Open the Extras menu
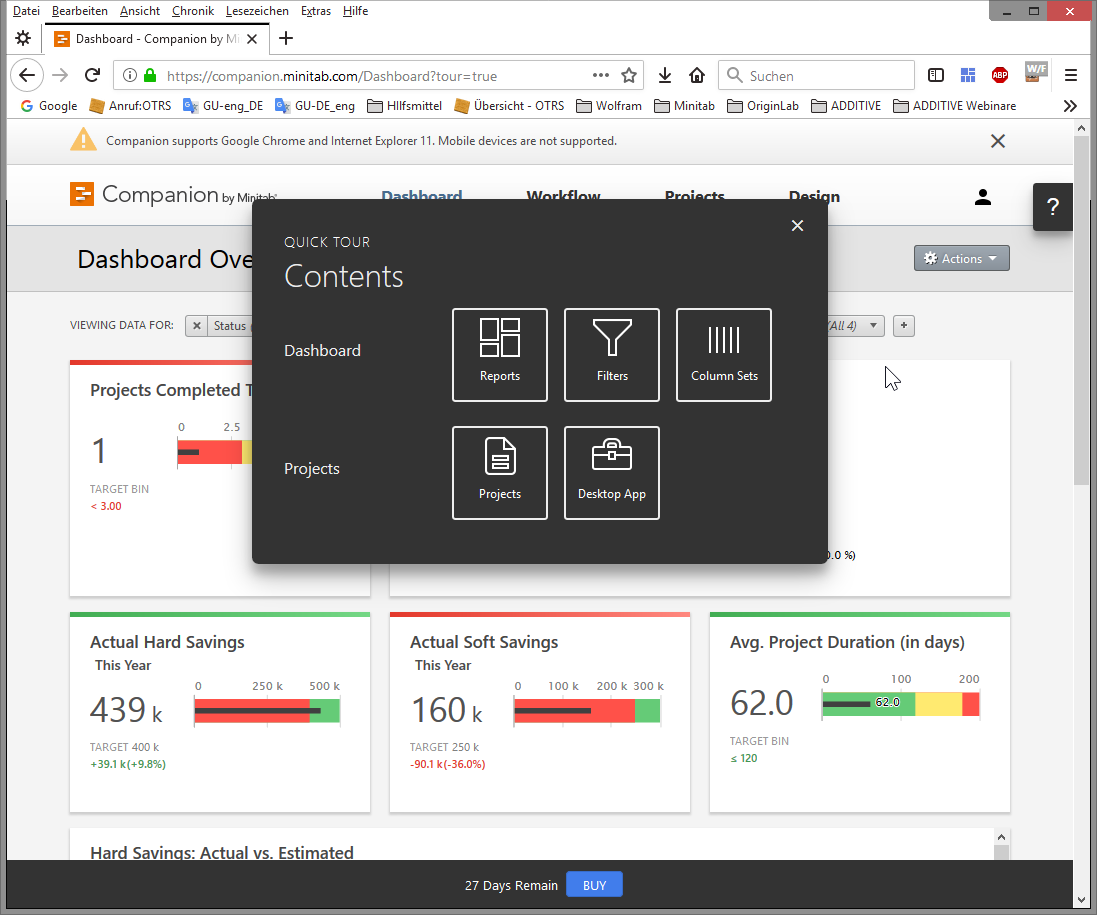This screenshot has height=915, width=1097. pos(316,11)
